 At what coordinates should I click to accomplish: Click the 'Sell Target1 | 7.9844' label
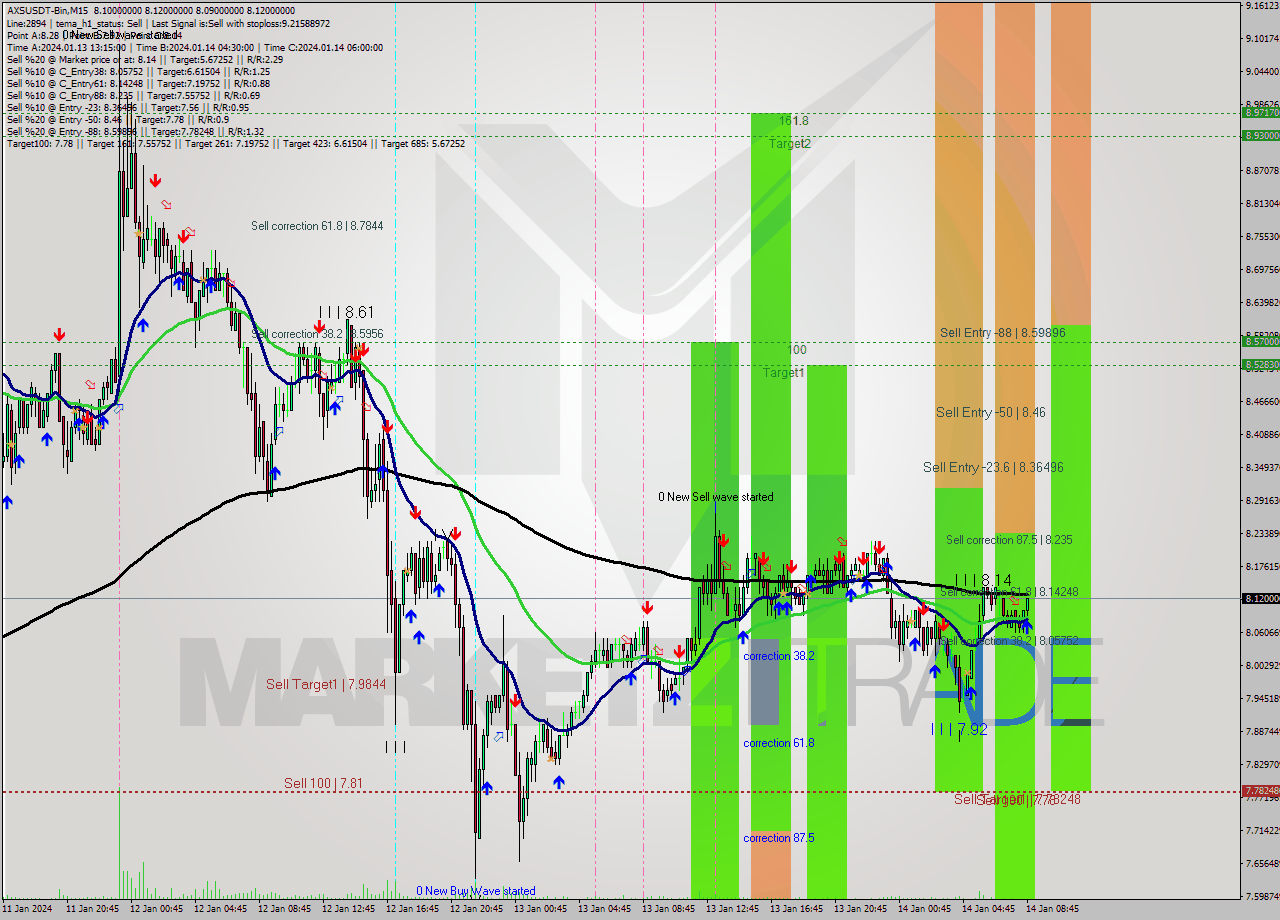coord(326,684)
